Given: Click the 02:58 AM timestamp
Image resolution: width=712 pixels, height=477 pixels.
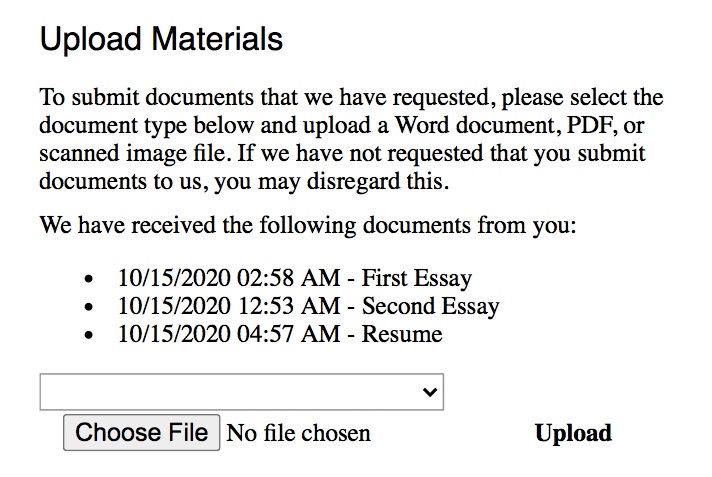Looking at the screenshot, I should pos(288,278).
